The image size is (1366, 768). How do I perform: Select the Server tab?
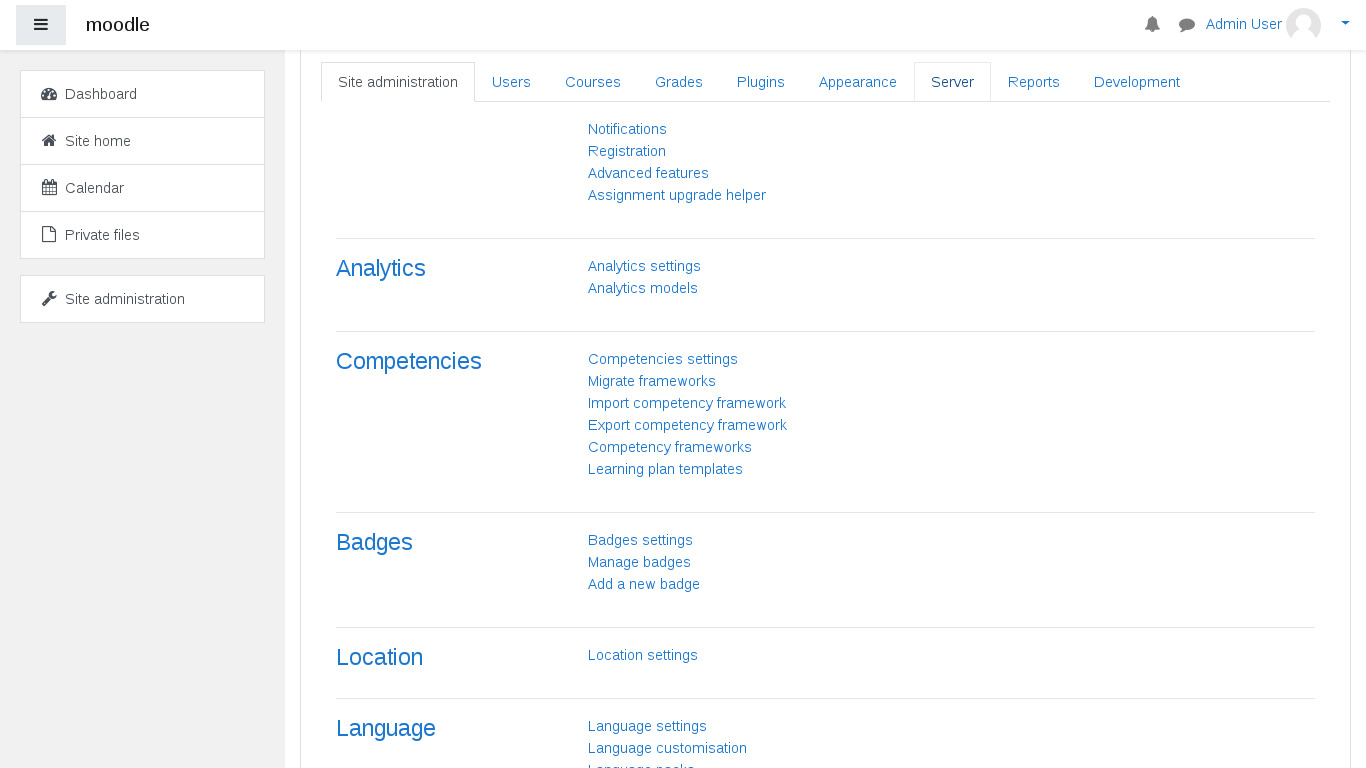(x=952, y=82)
